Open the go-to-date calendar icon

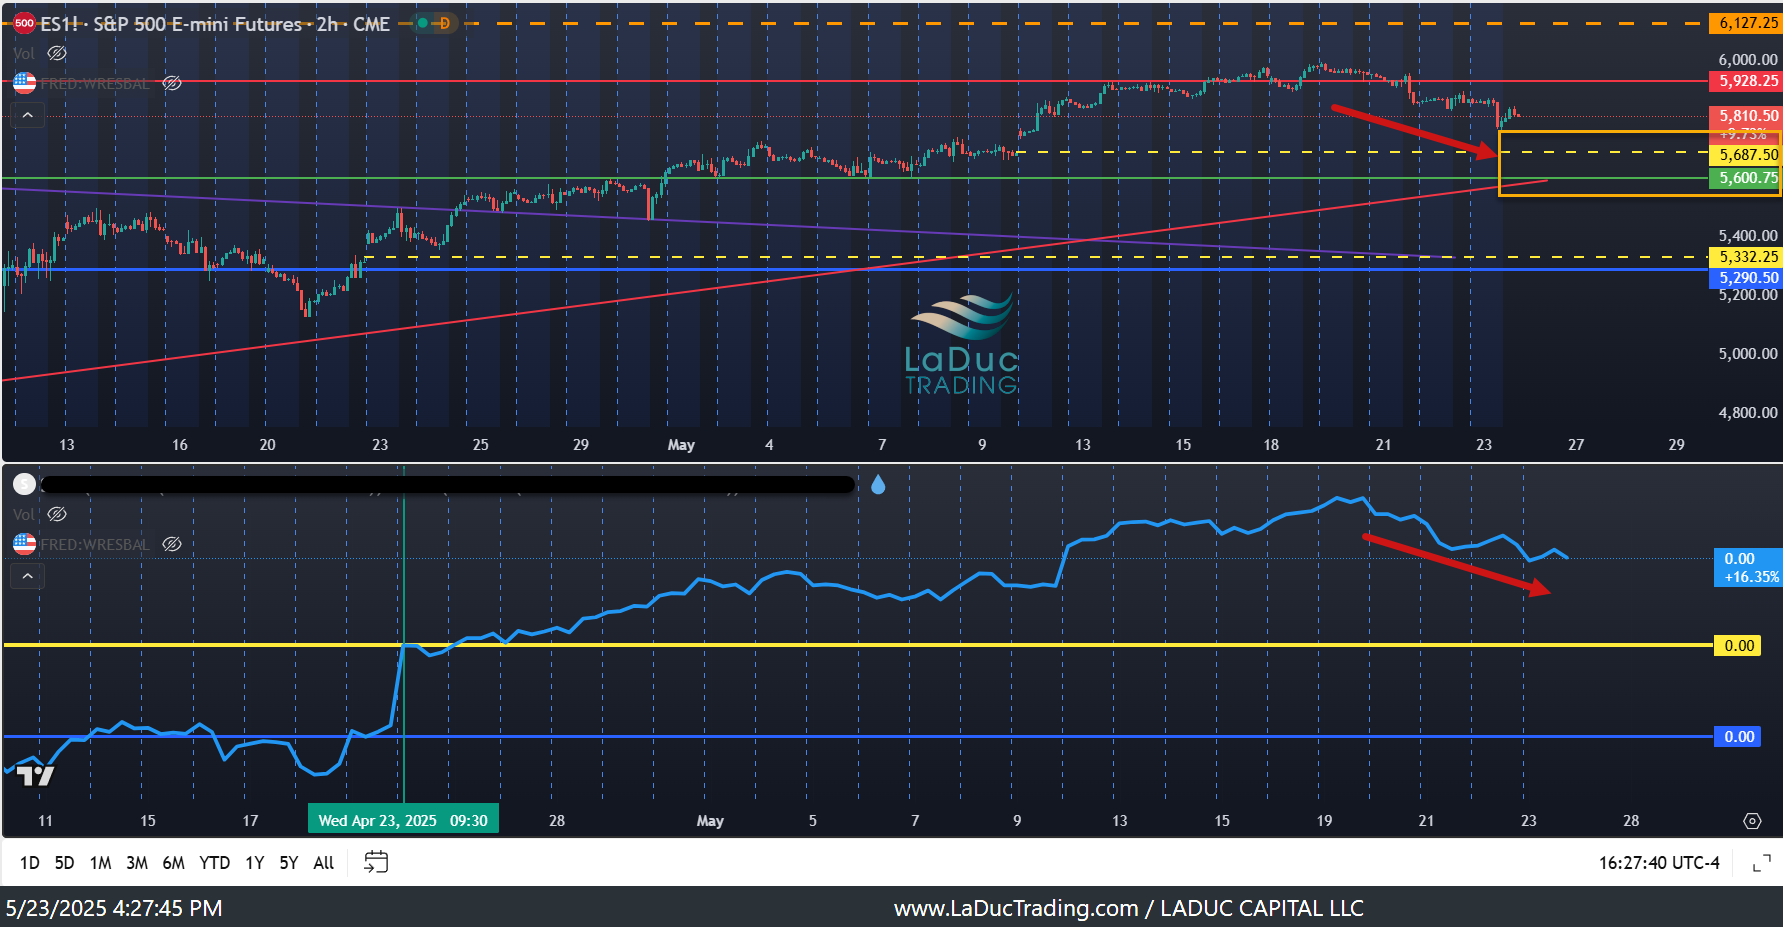click(376, 862)
